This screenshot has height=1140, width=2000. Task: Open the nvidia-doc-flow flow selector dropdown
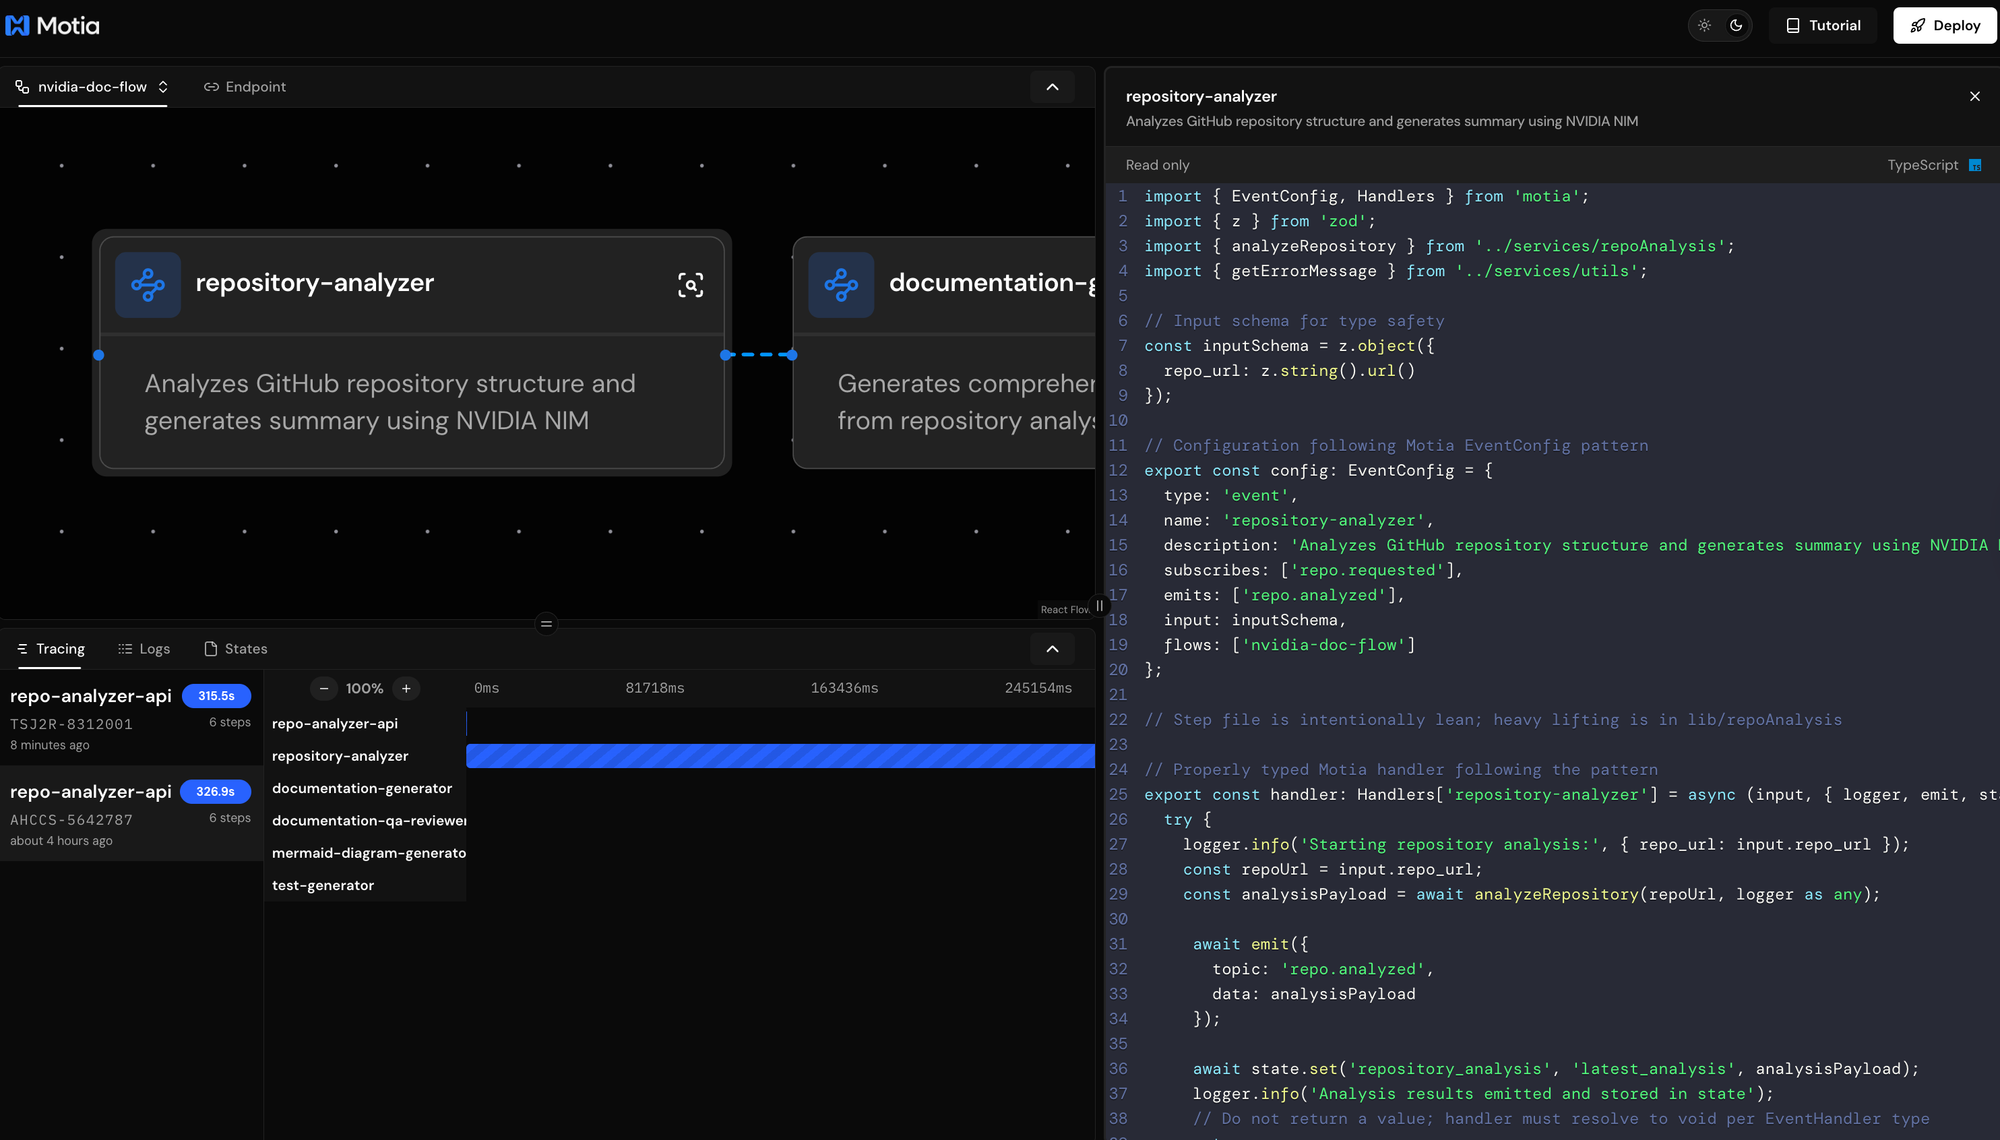click(93, 87)
